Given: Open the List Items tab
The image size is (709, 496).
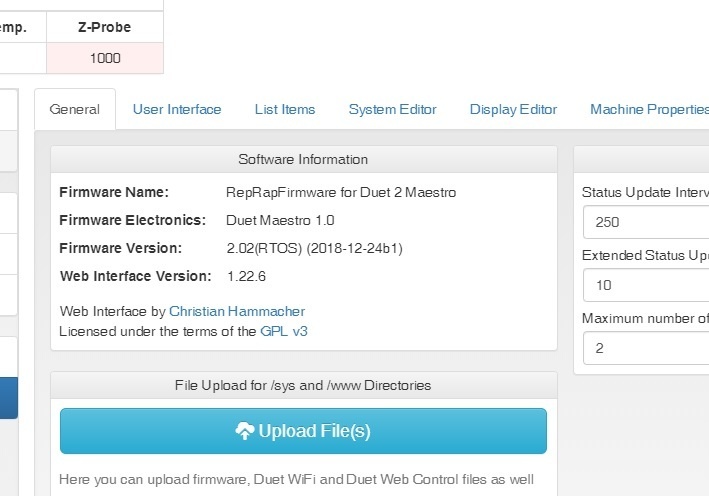Looking at the screenshot, I should [285, 109].
